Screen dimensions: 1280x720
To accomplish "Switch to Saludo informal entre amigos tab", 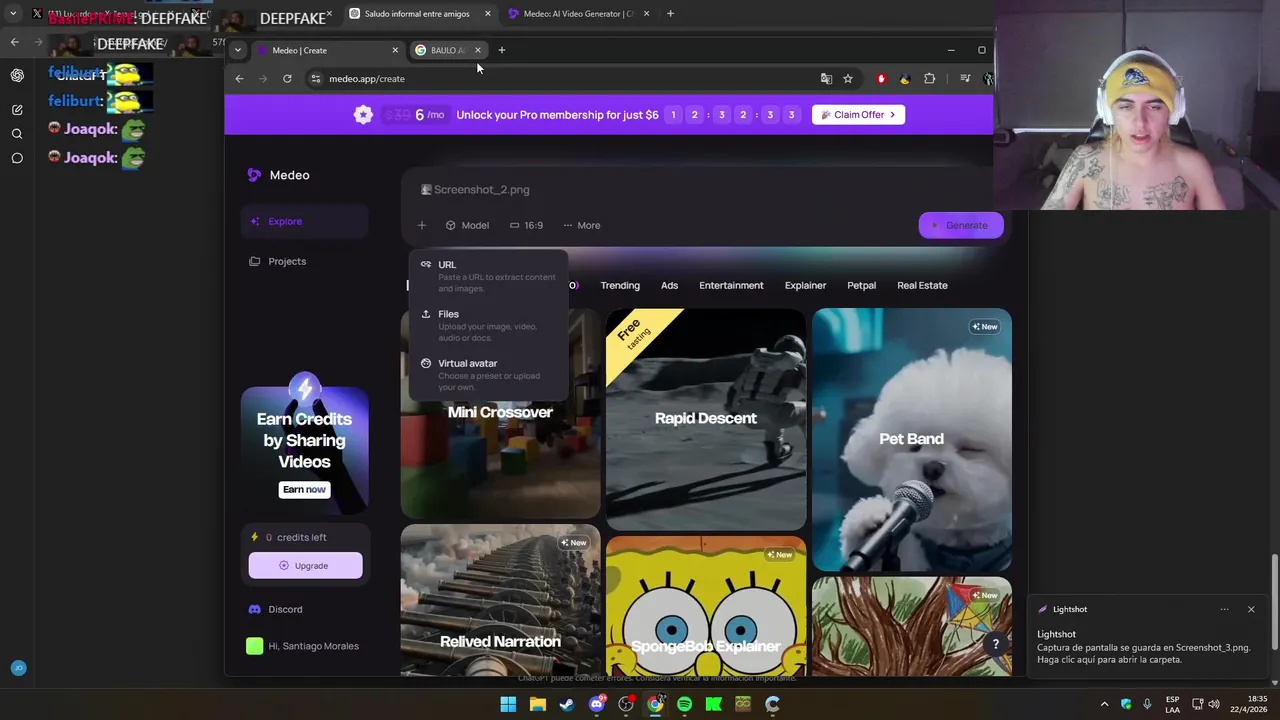I will [420, 14].
